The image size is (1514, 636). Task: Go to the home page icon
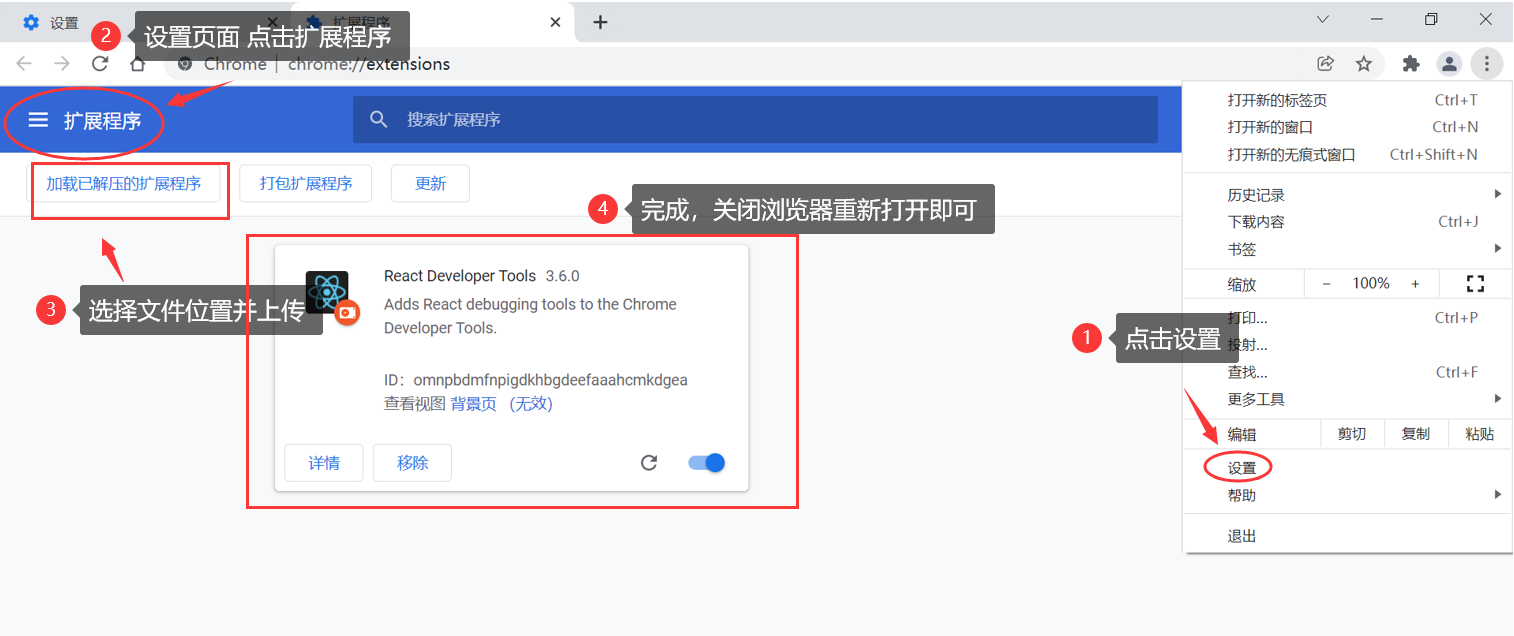click(x=138, y=66)
